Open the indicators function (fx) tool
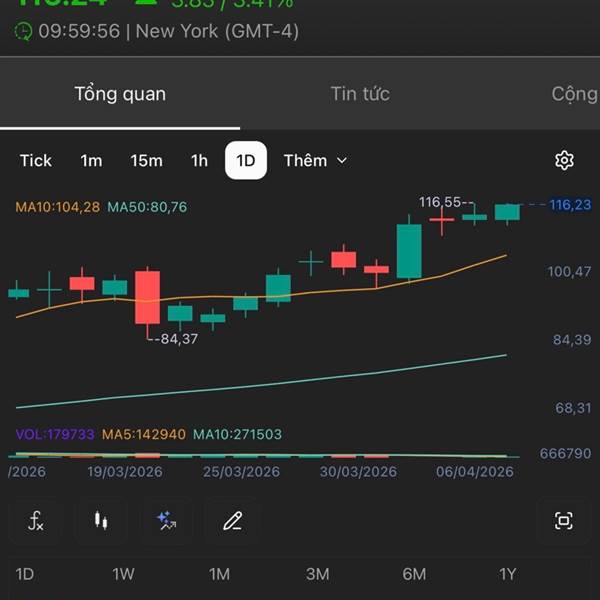600x600 pixels. [36, 520]
